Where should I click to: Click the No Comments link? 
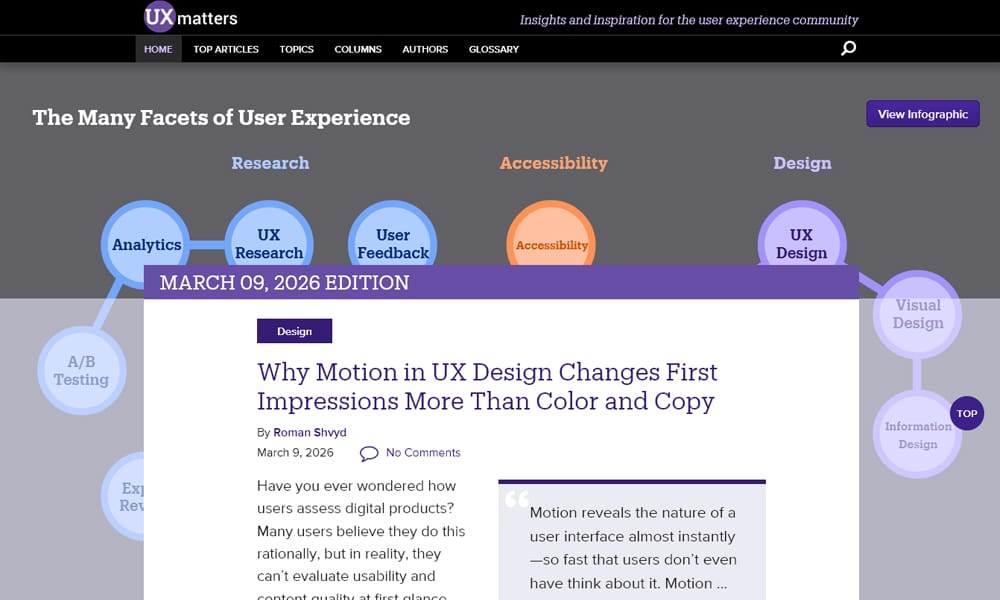(x=424, y=452)
